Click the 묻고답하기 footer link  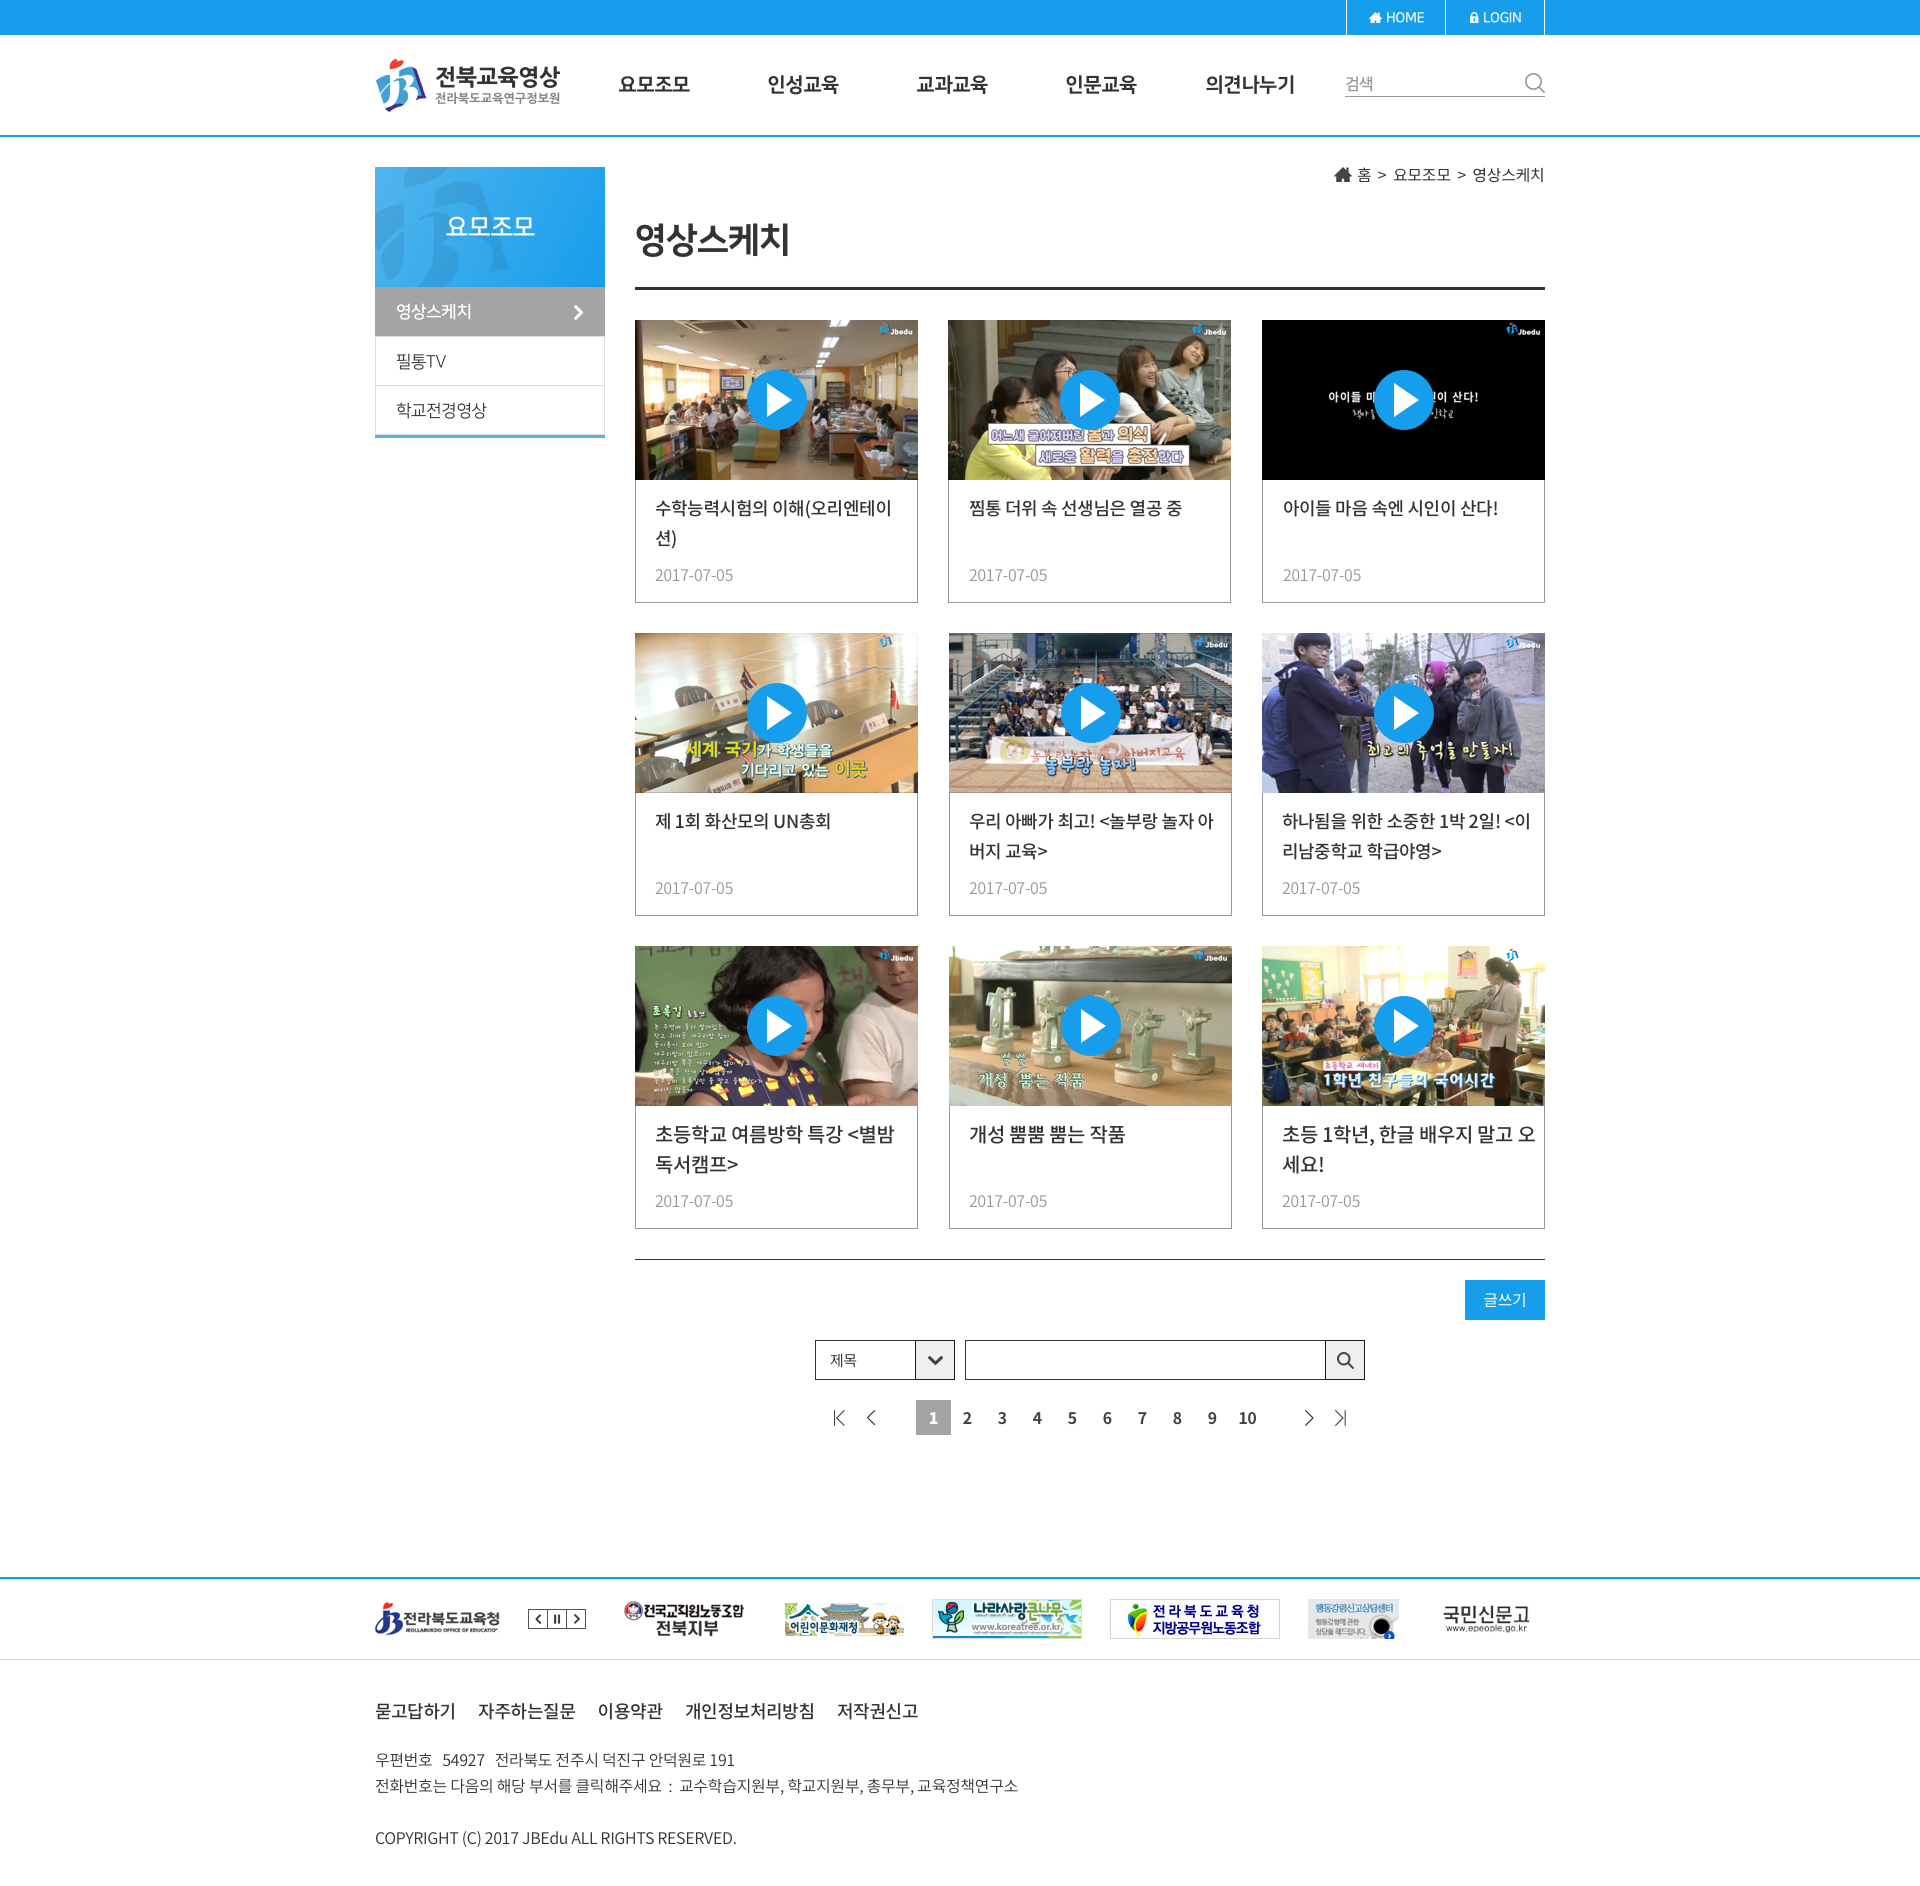point(415,1711)
